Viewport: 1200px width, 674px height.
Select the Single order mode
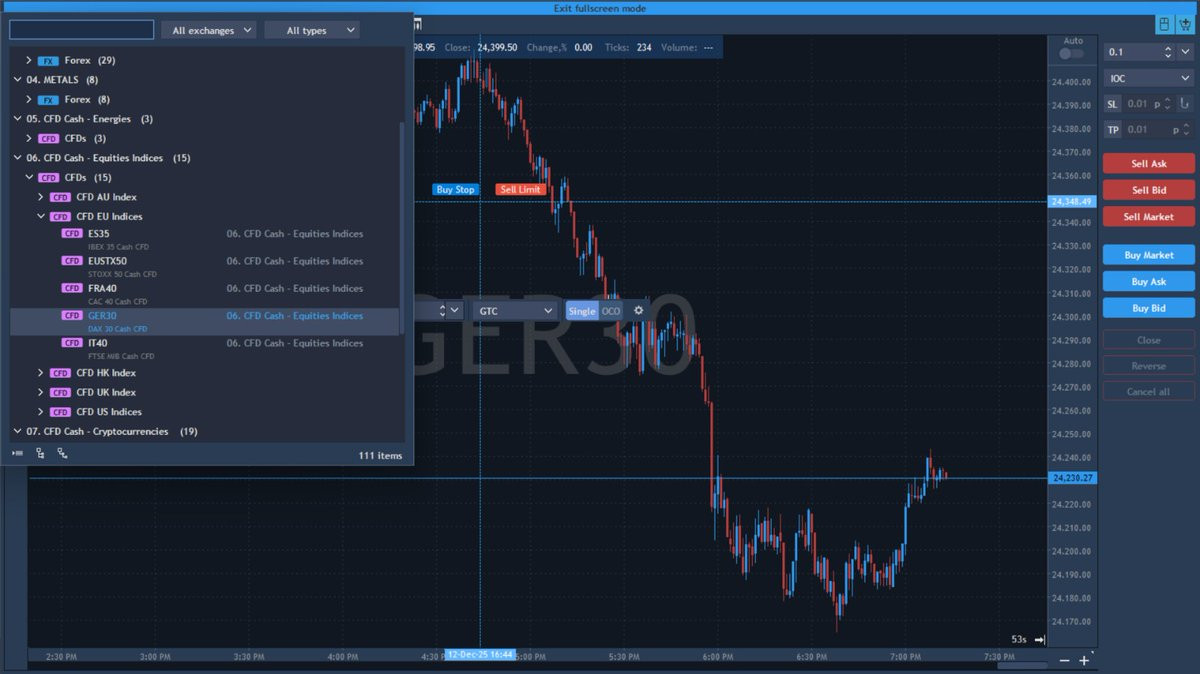coord(582,311)
